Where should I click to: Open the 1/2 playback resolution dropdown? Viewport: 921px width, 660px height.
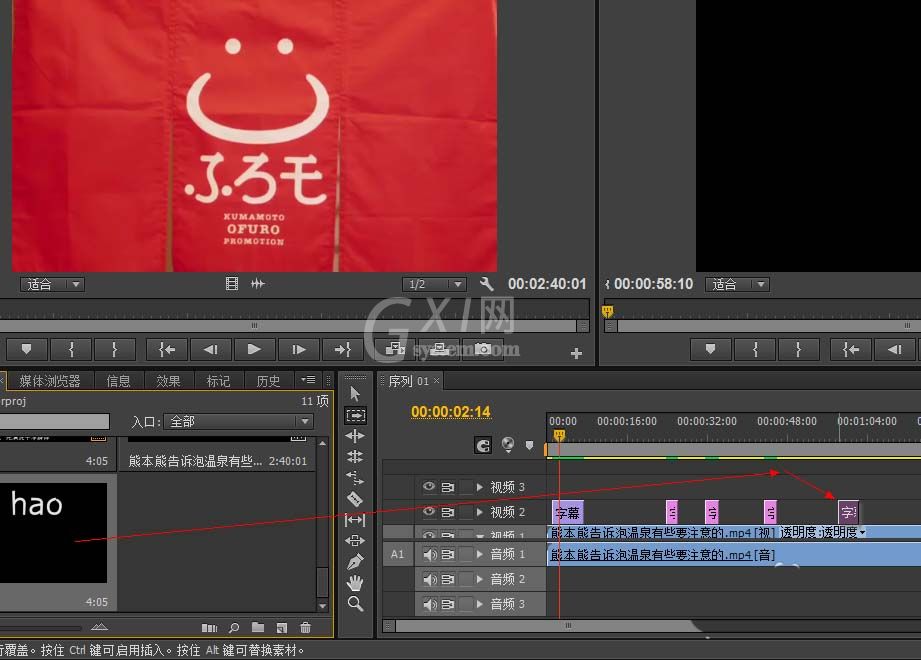pos(434,285)
